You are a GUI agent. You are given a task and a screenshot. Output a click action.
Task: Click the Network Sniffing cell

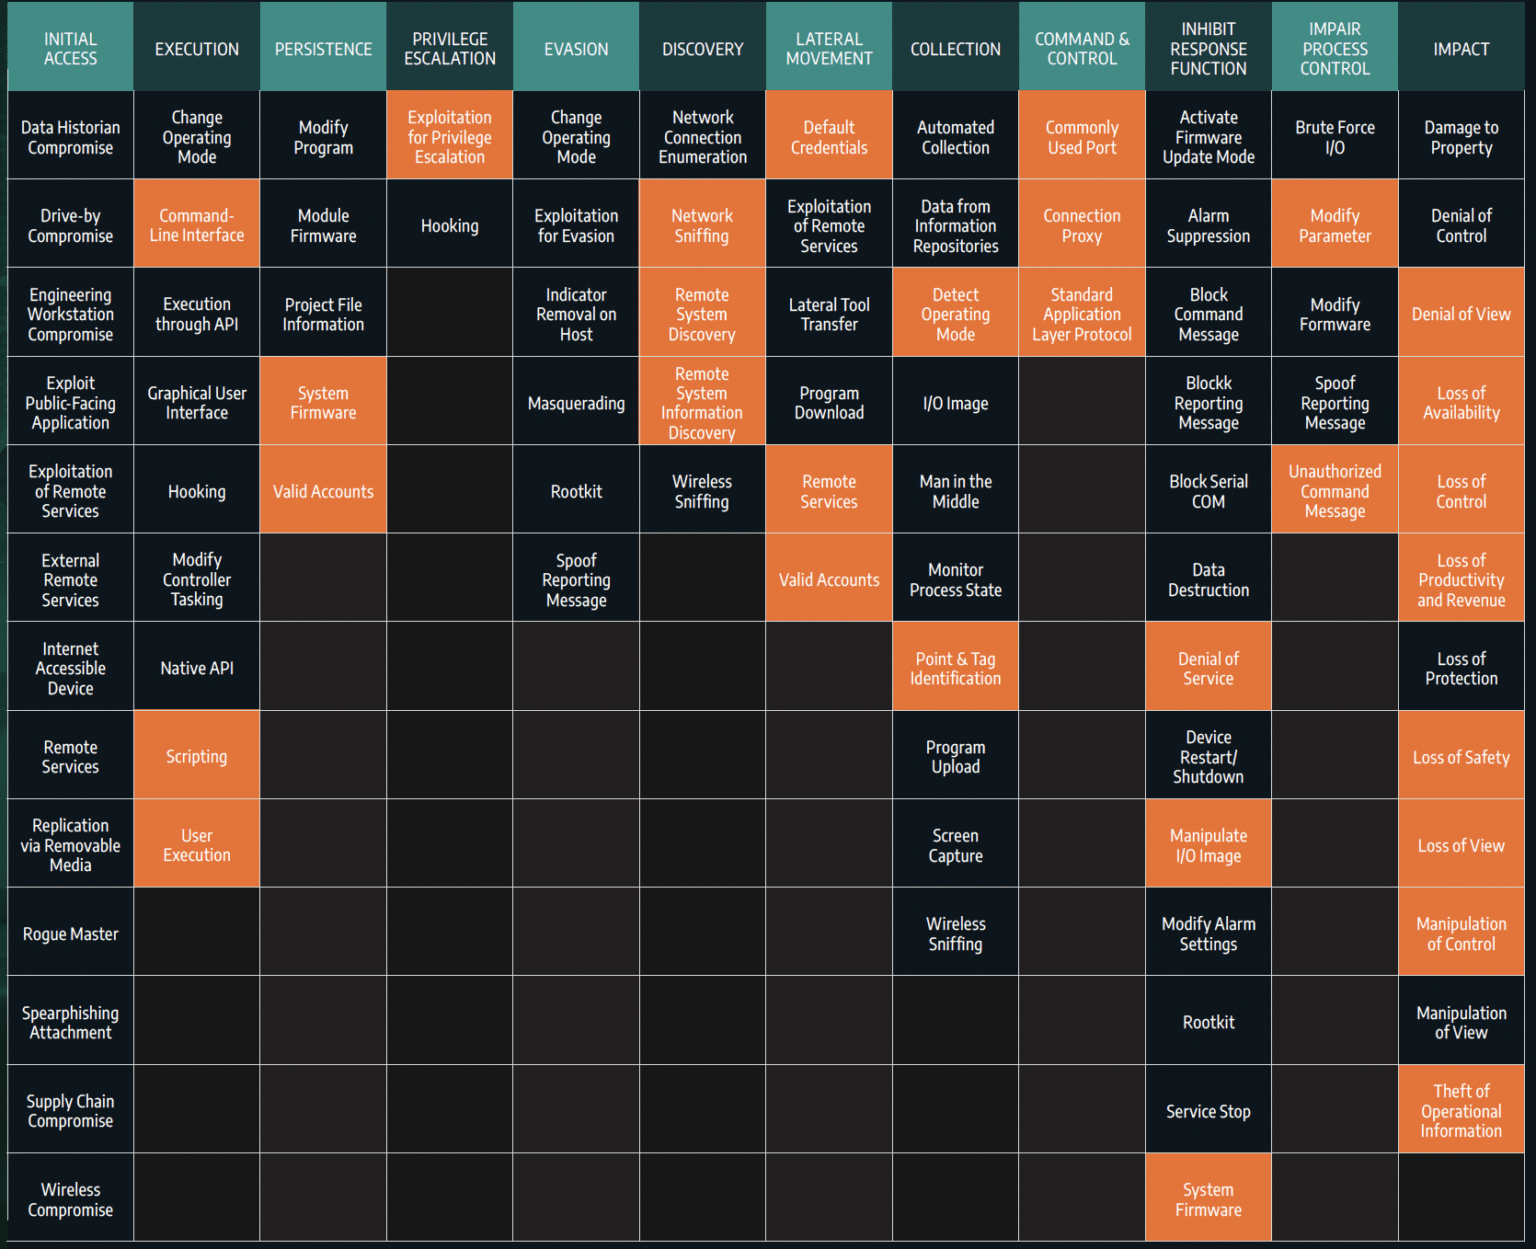(702, 224)
